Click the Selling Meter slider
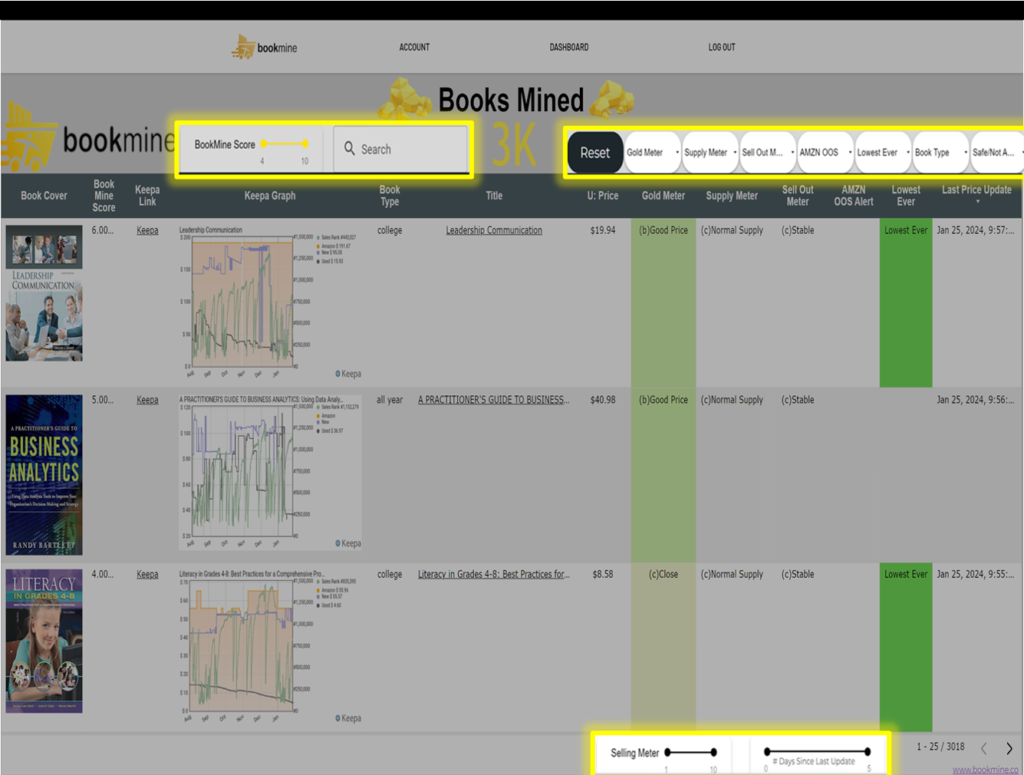The image size is (1024, 775). 690,752
